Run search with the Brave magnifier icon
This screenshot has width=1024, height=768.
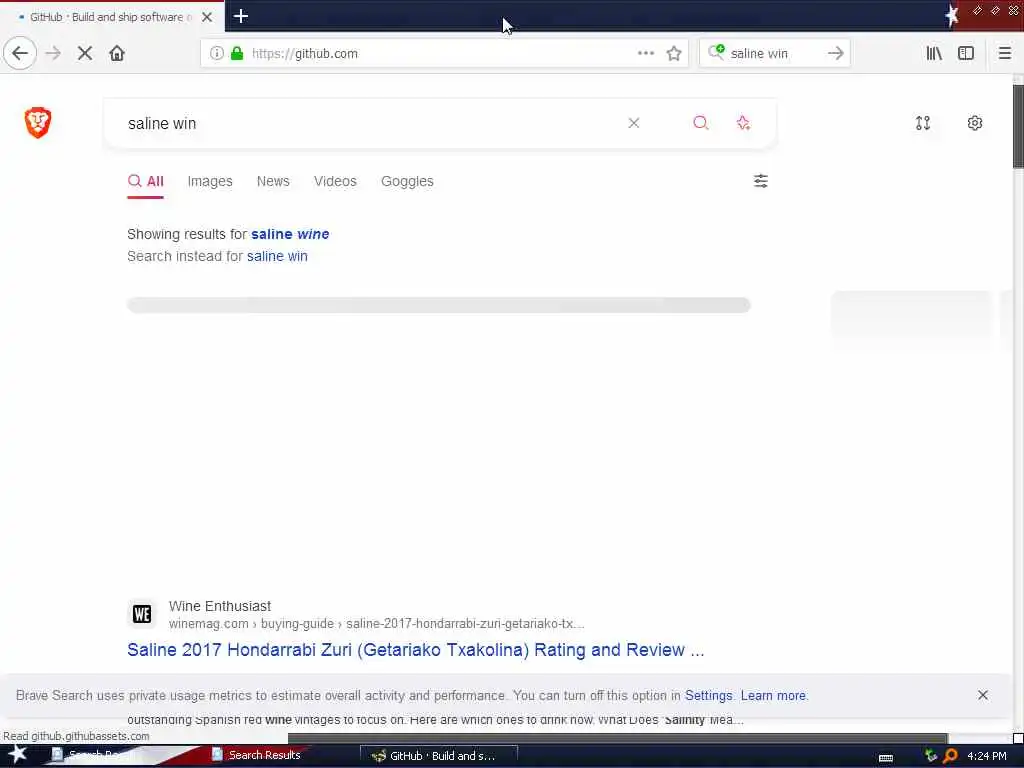click(701, 123)
